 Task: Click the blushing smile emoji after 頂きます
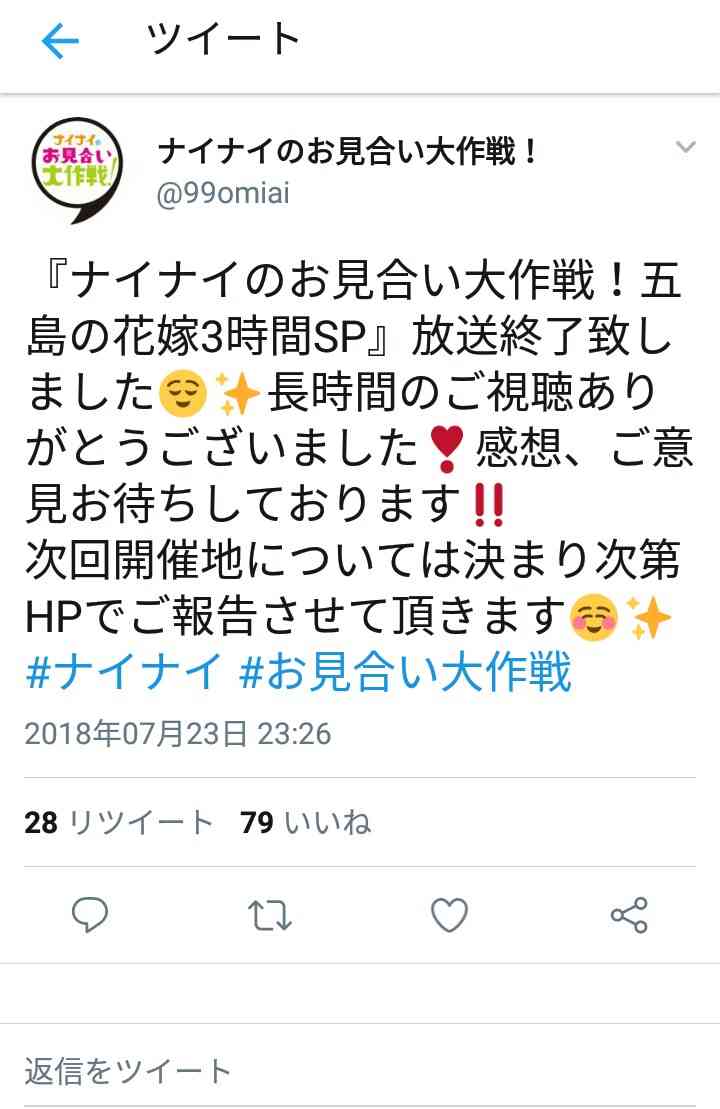593,617
